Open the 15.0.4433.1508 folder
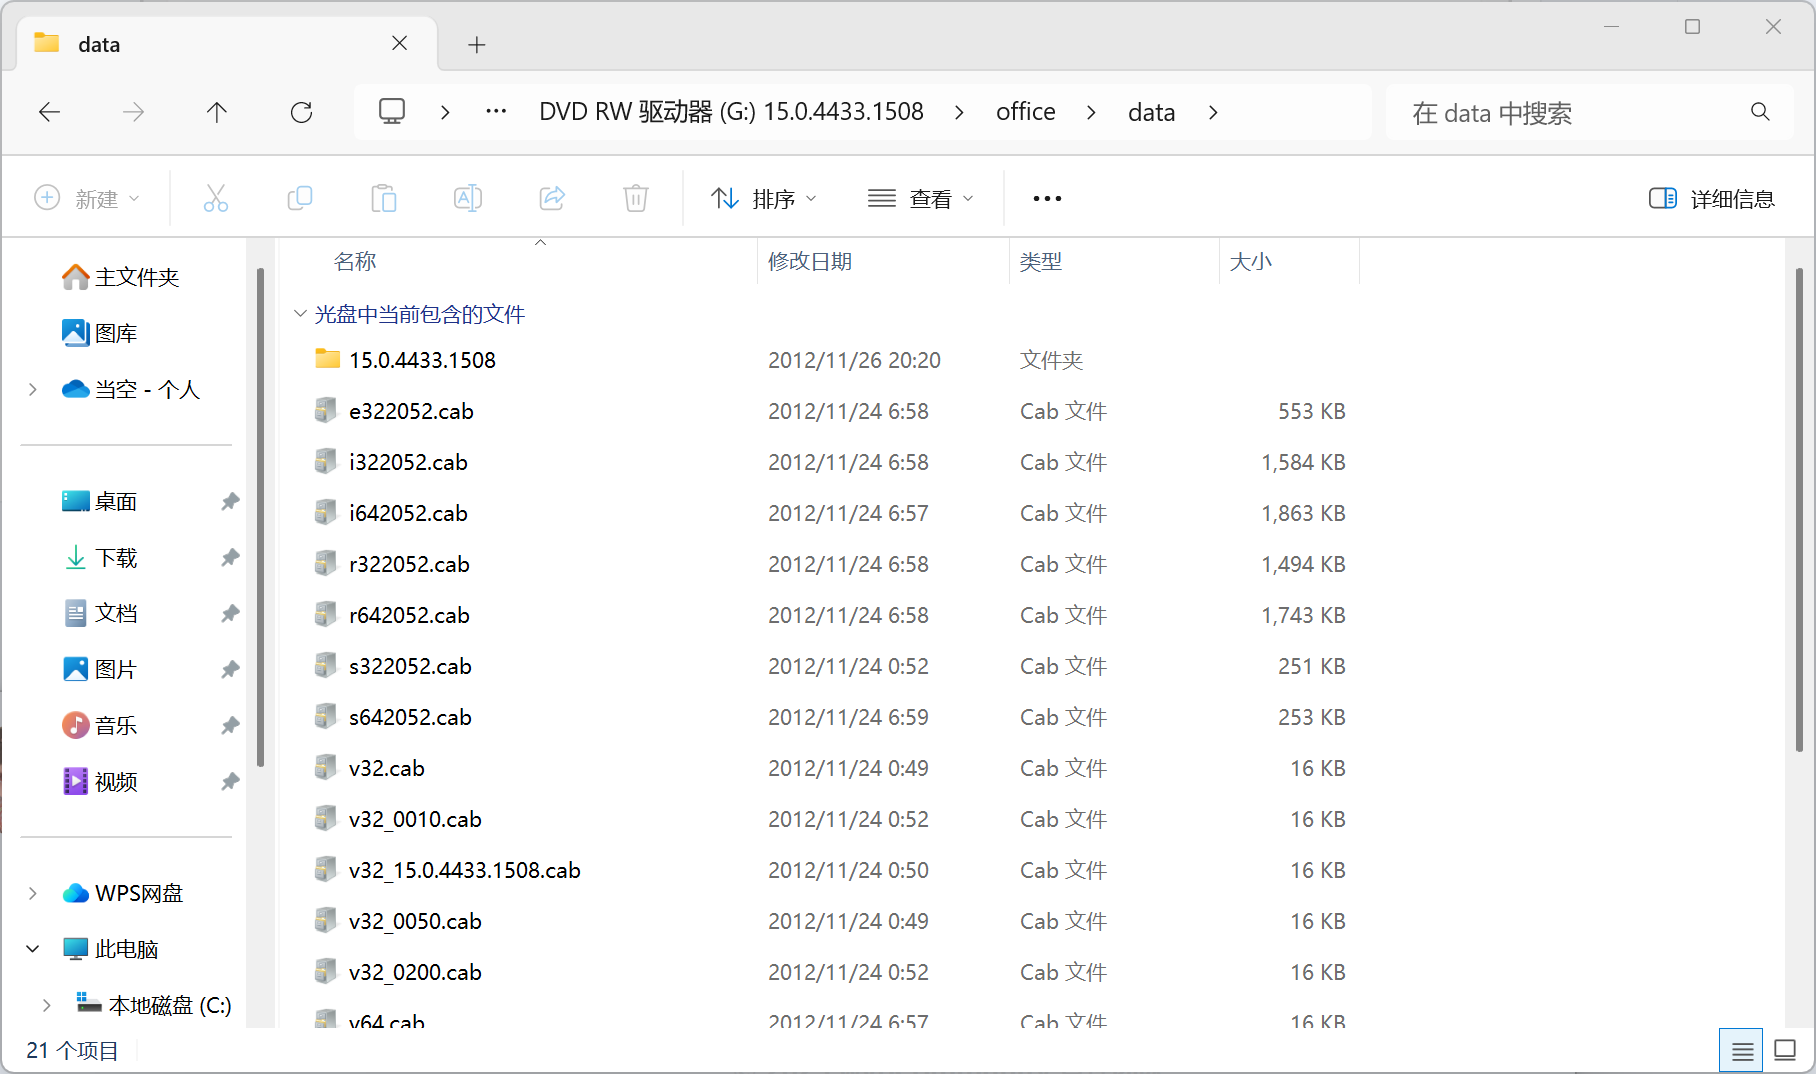The width and height of the screenshot is (1816, 1074). point(422,360)
